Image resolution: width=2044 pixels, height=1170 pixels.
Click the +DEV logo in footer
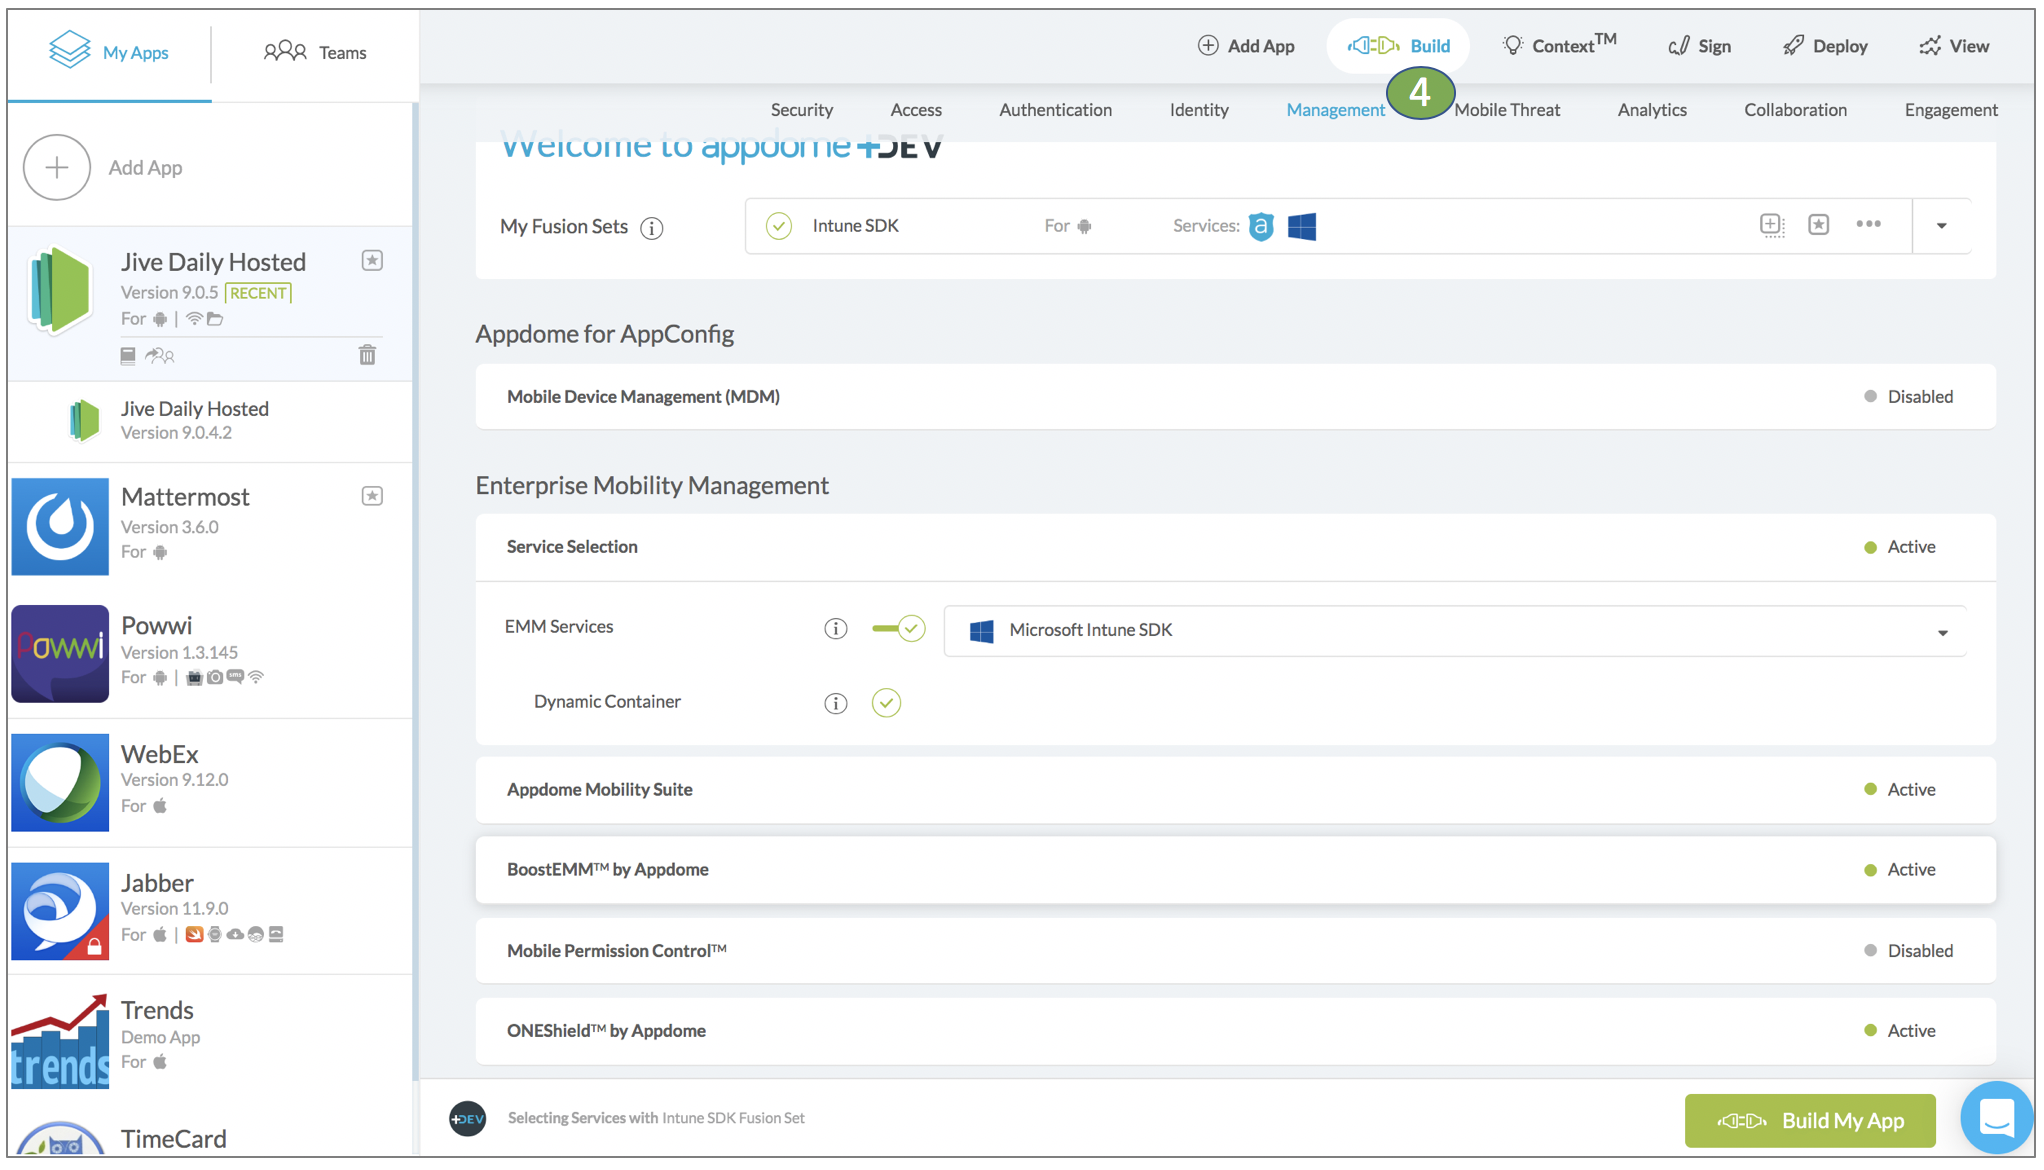pyautogui.click(x=467, y=1118)
